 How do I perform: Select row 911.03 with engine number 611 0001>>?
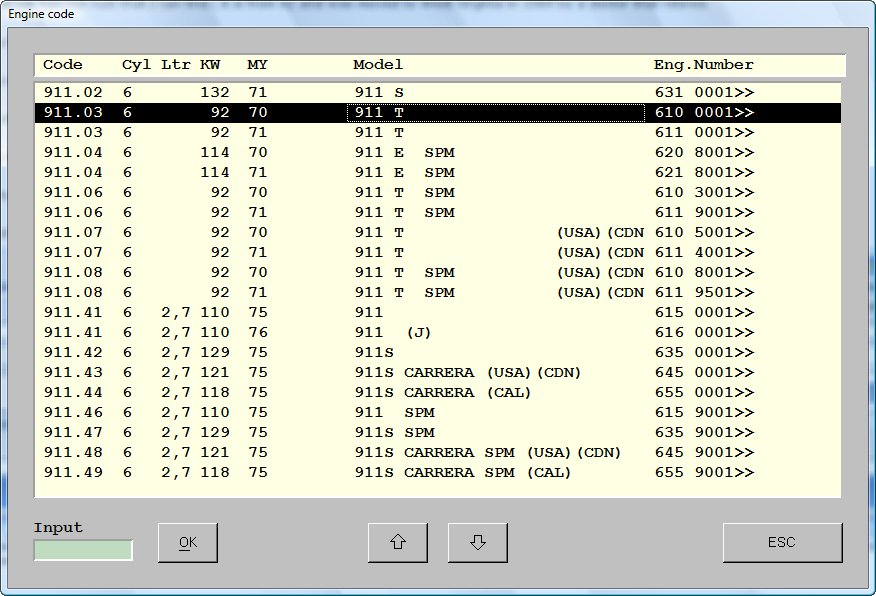pos(437,132)
